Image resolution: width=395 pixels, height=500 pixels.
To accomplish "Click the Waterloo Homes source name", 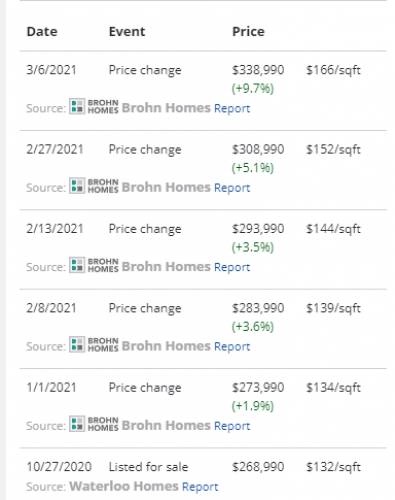I will pos(124,486).
